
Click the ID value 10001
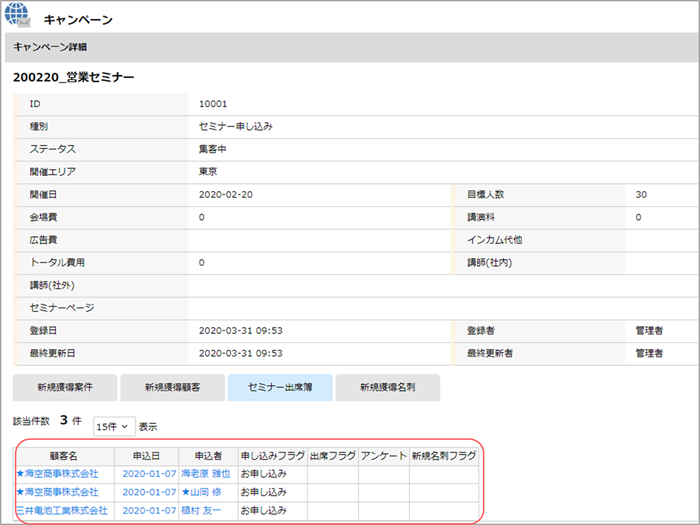pyautogui.click(x=213, y=104)
